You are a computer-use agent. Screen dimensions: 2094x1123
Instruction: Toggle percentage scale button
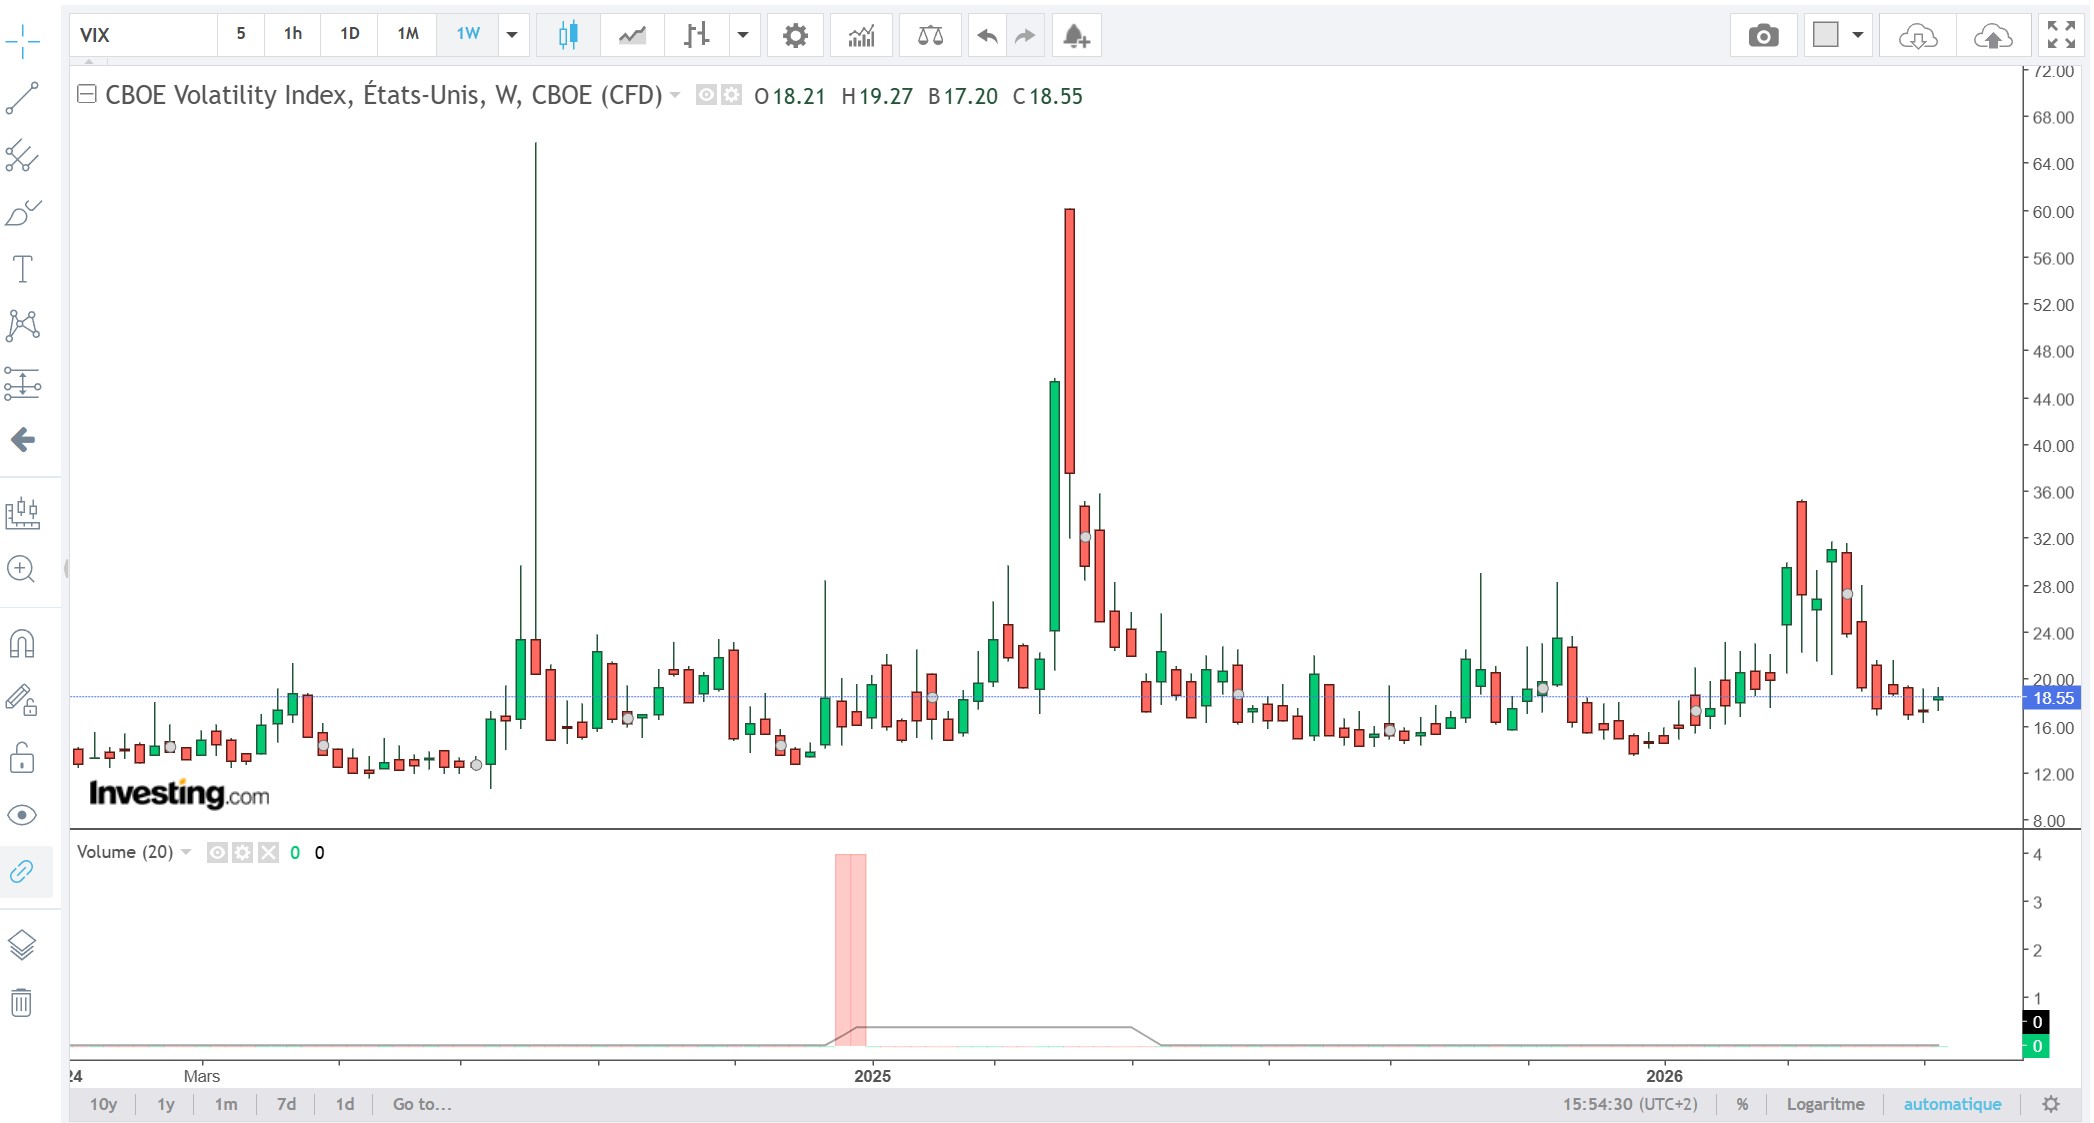coord(1743,1104)
